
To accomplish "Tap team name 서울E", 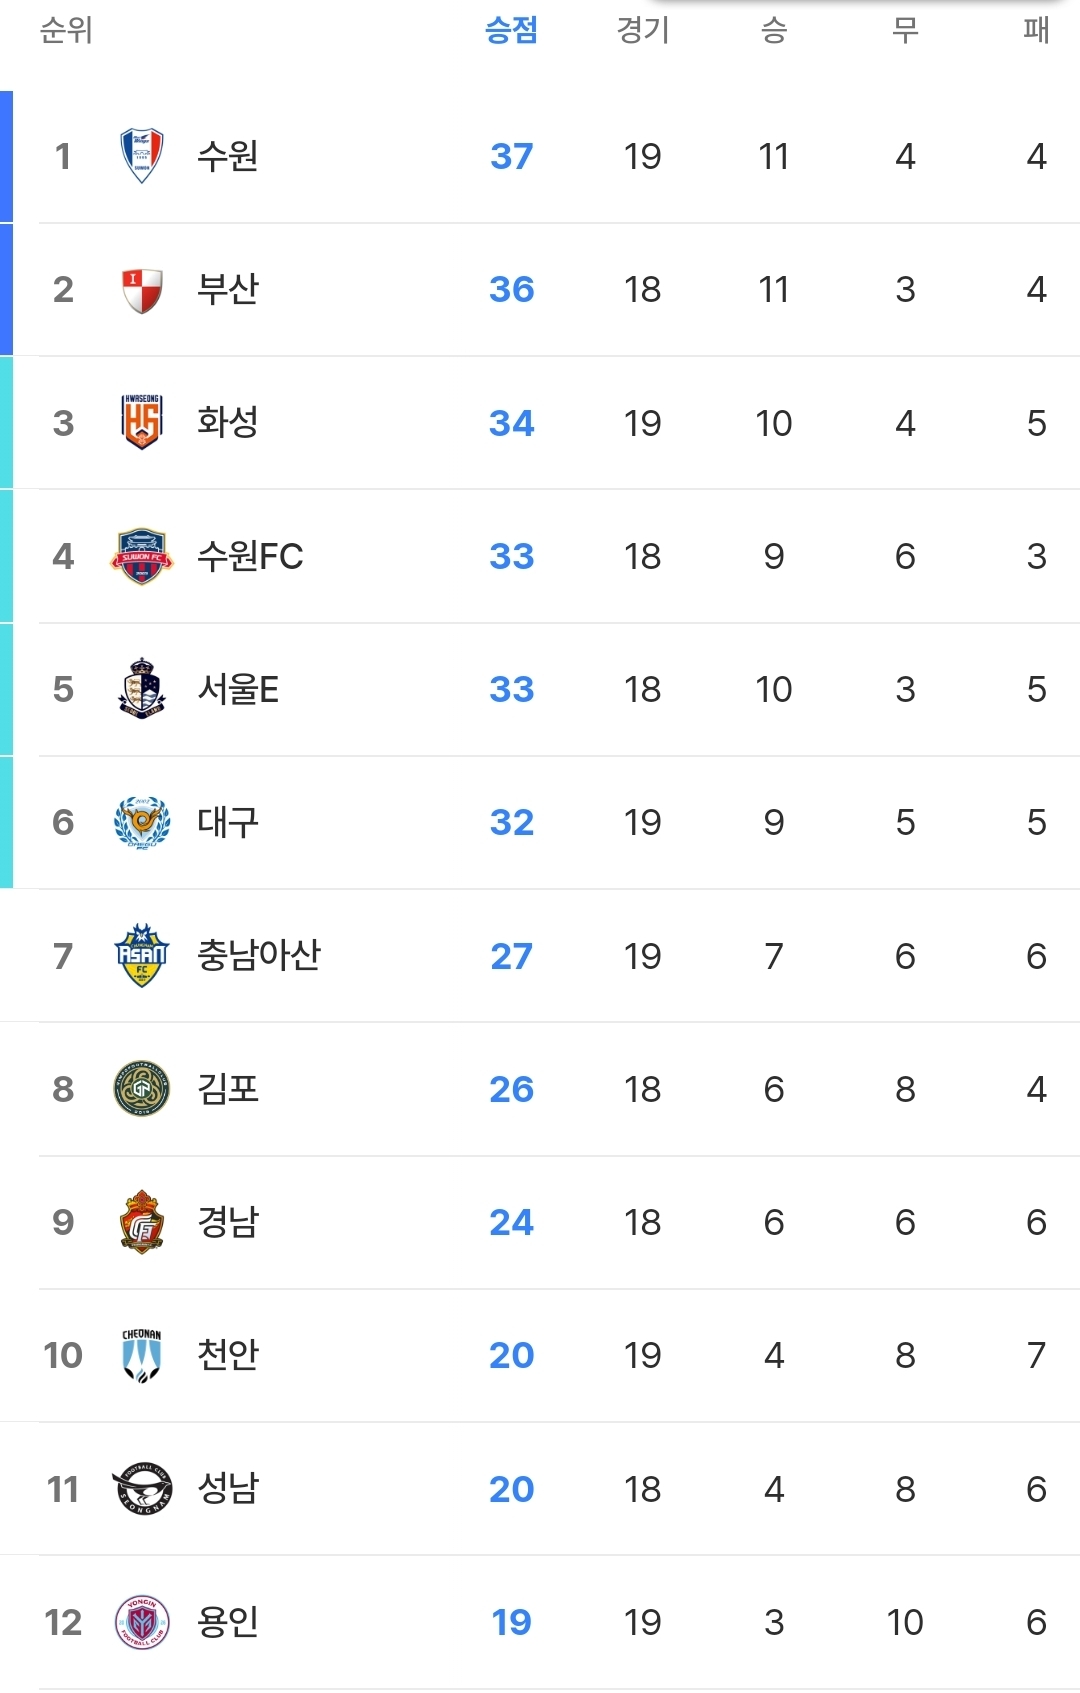I will 238,689.
